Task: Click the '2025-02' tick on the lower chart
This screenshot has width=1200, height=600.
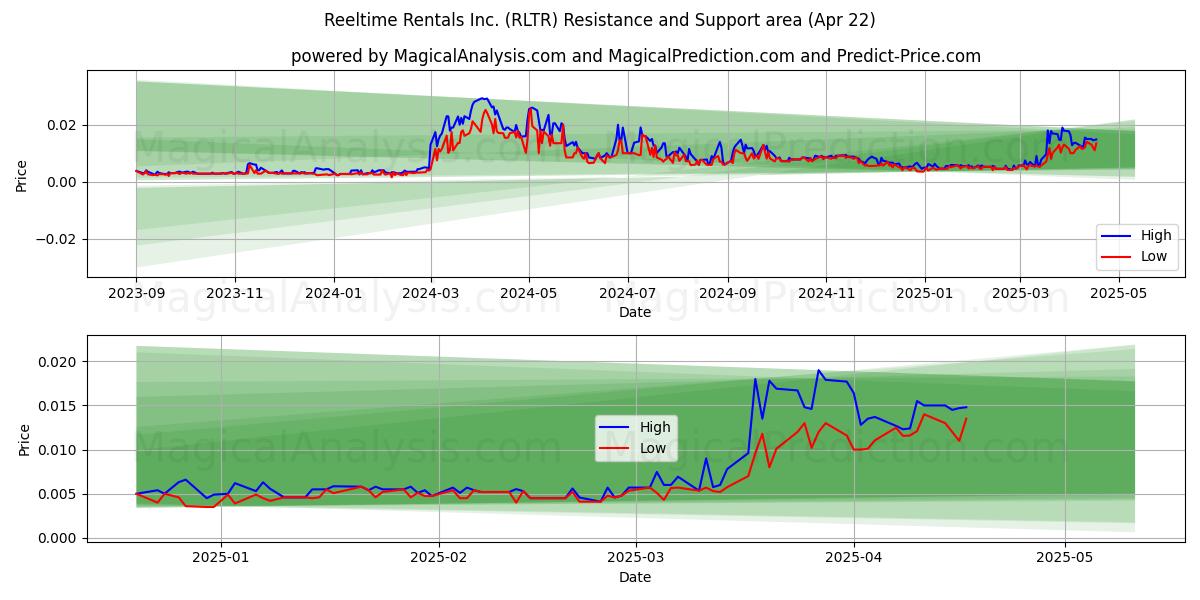Action: (439, 557)
